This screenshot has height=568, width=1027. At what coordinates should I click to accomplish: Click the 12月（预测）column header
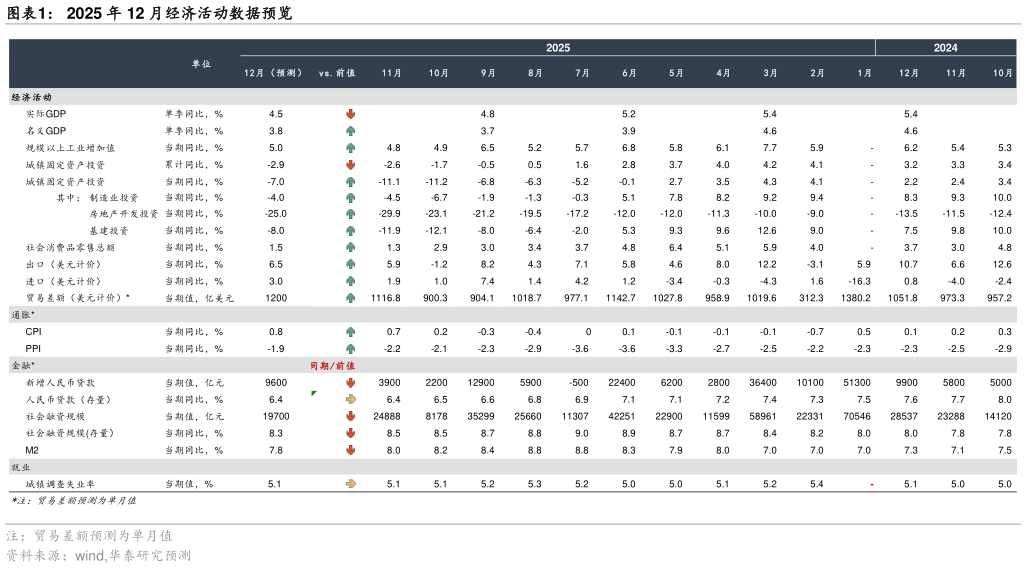pos(273,73)
